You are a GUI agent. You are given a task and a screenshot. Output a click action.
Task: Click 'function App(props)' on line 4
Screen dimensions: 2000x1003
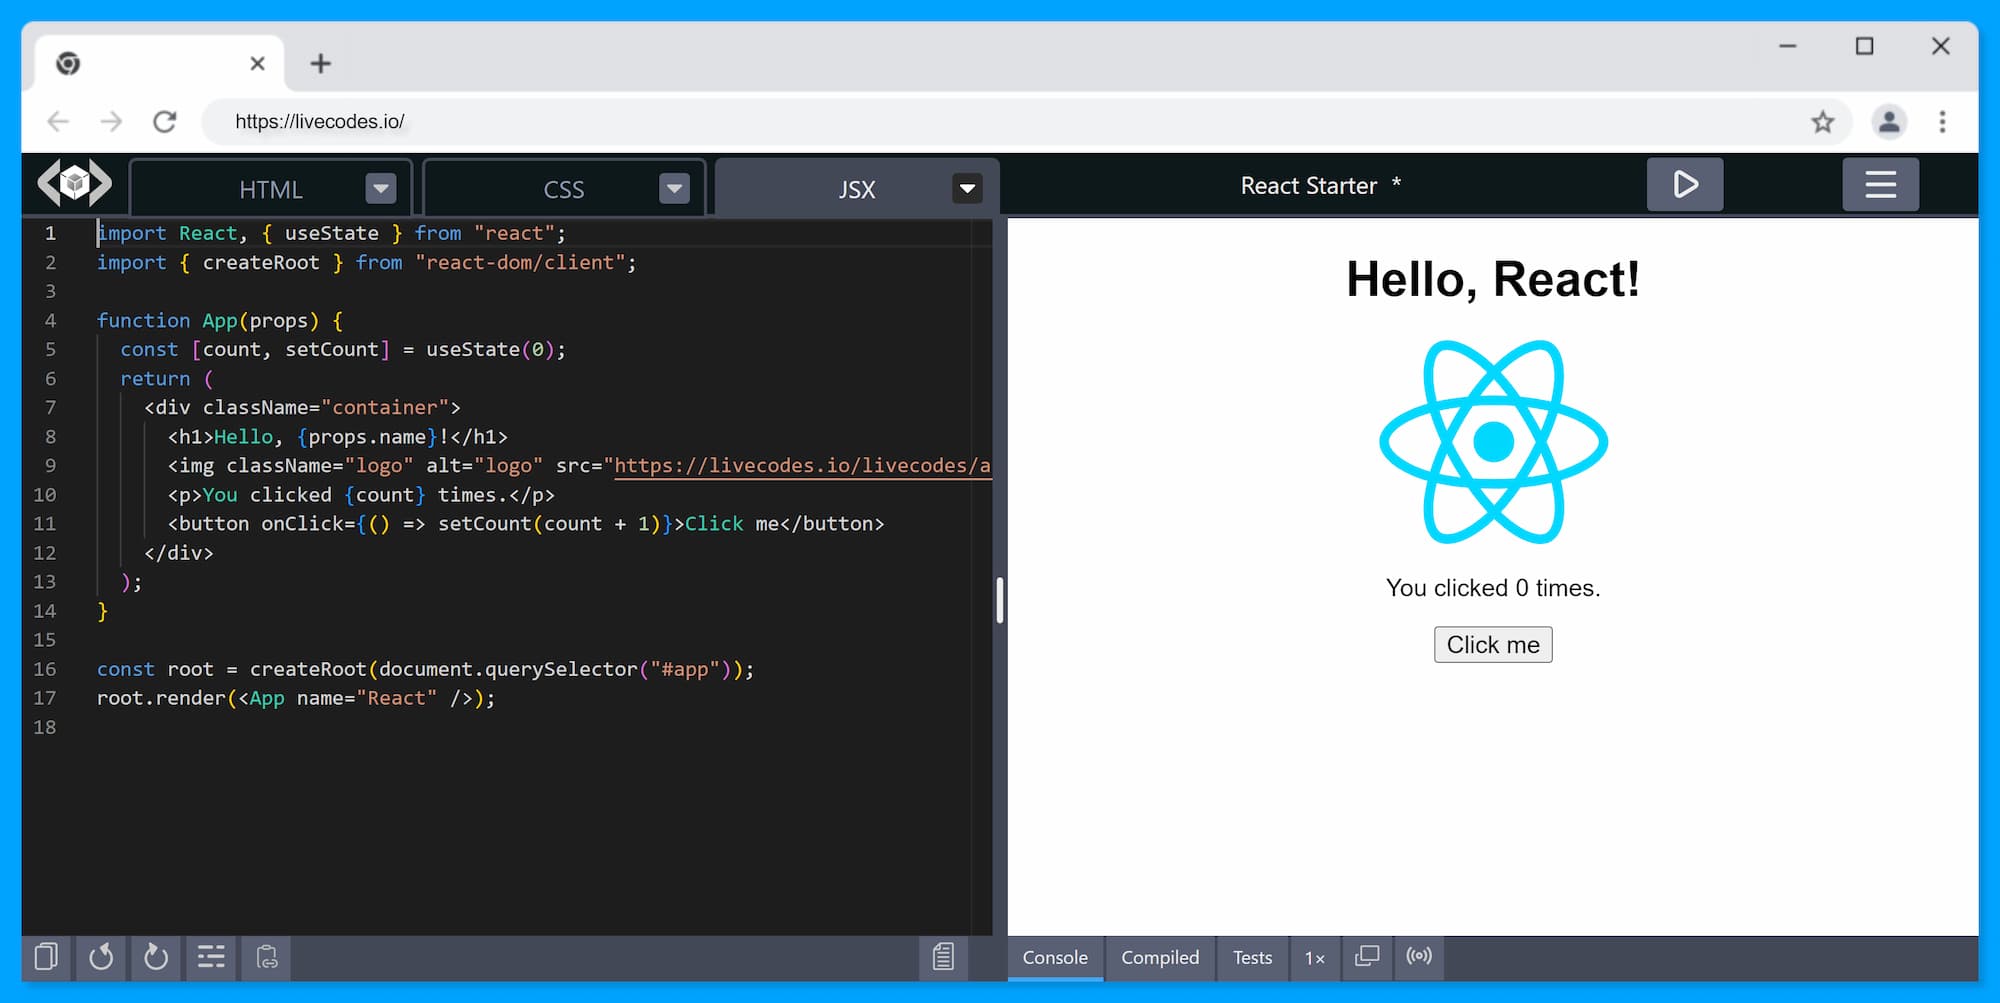point(208,321)
